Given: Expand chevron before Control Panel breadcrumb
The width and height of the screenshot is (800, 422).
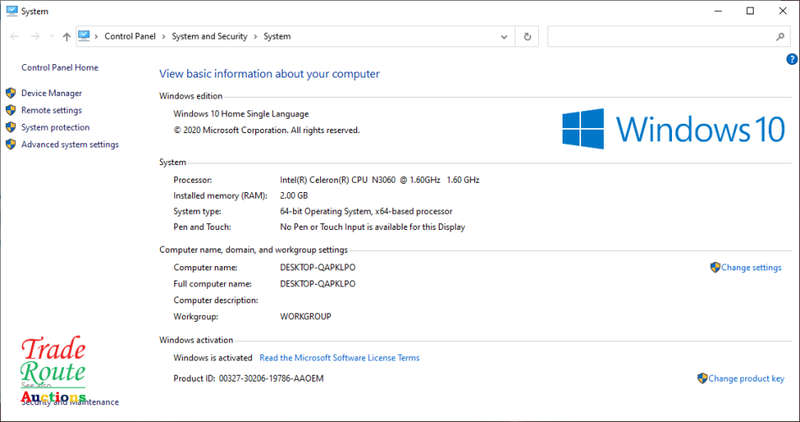Looking at the screenshot, I should [x=96, y=36].
